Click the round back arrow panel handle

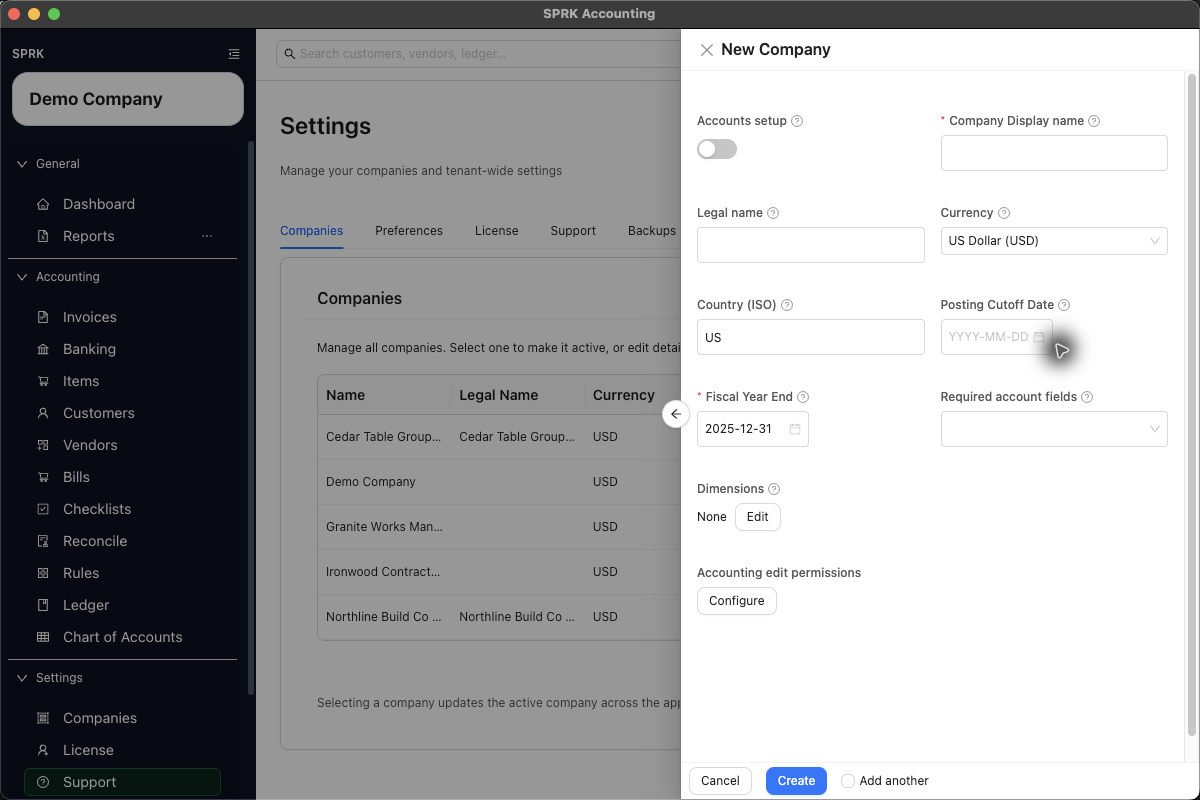(x=676, y=414)
